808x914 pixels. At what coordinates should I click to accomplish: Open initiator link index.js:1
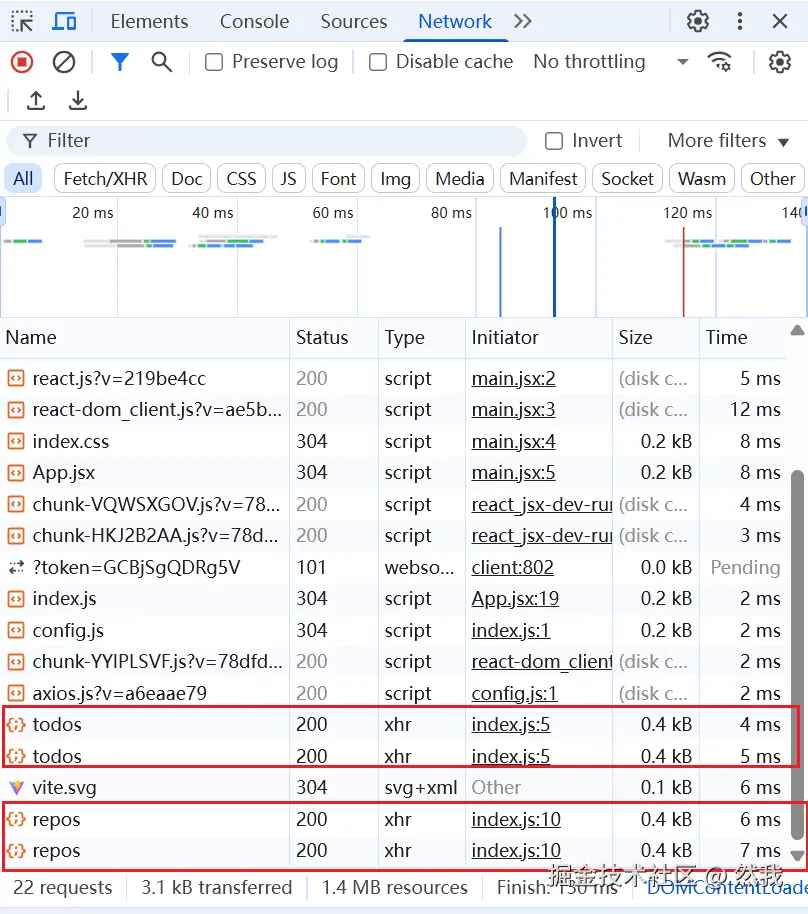coord(510,630)
